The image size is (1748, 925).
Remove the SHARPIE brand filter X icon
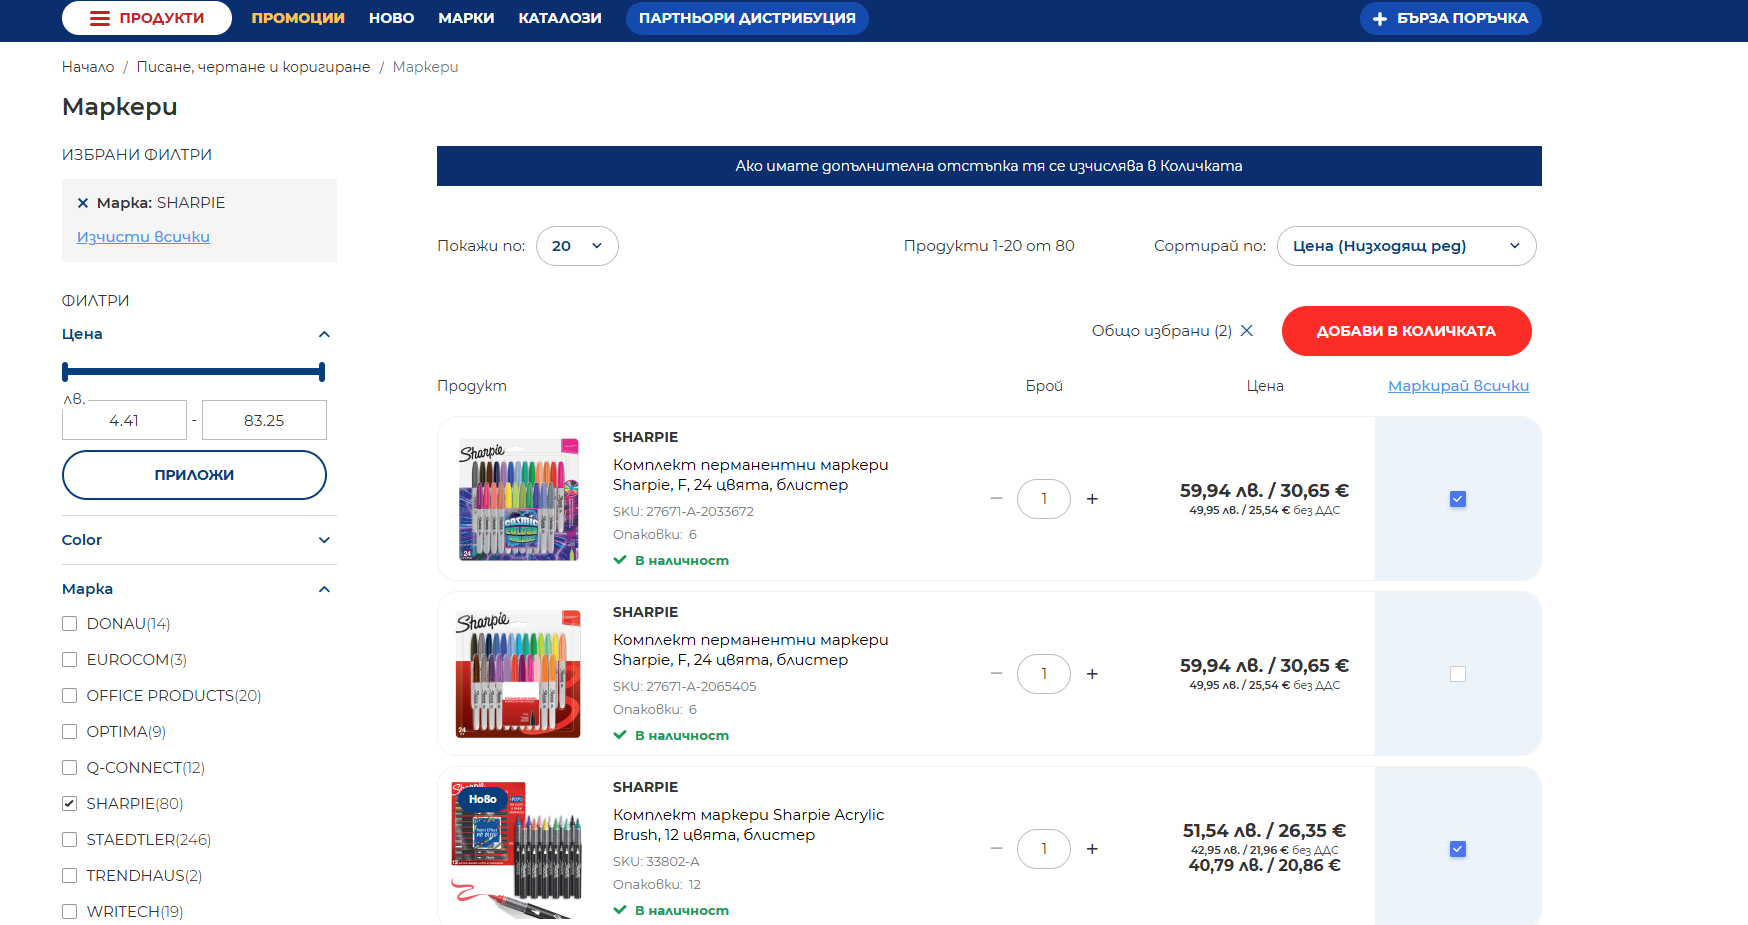[x=83, y=203]
